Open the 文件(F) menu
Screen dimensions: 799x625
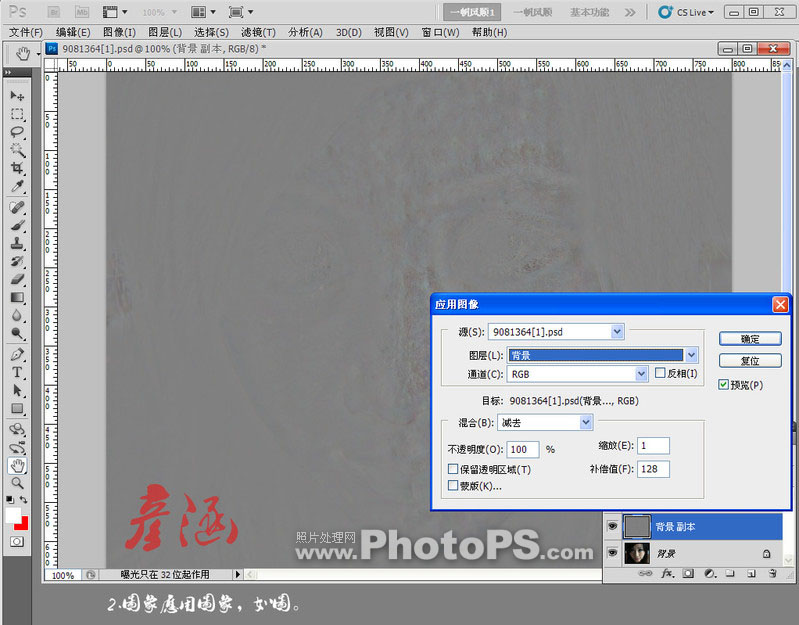25,33
